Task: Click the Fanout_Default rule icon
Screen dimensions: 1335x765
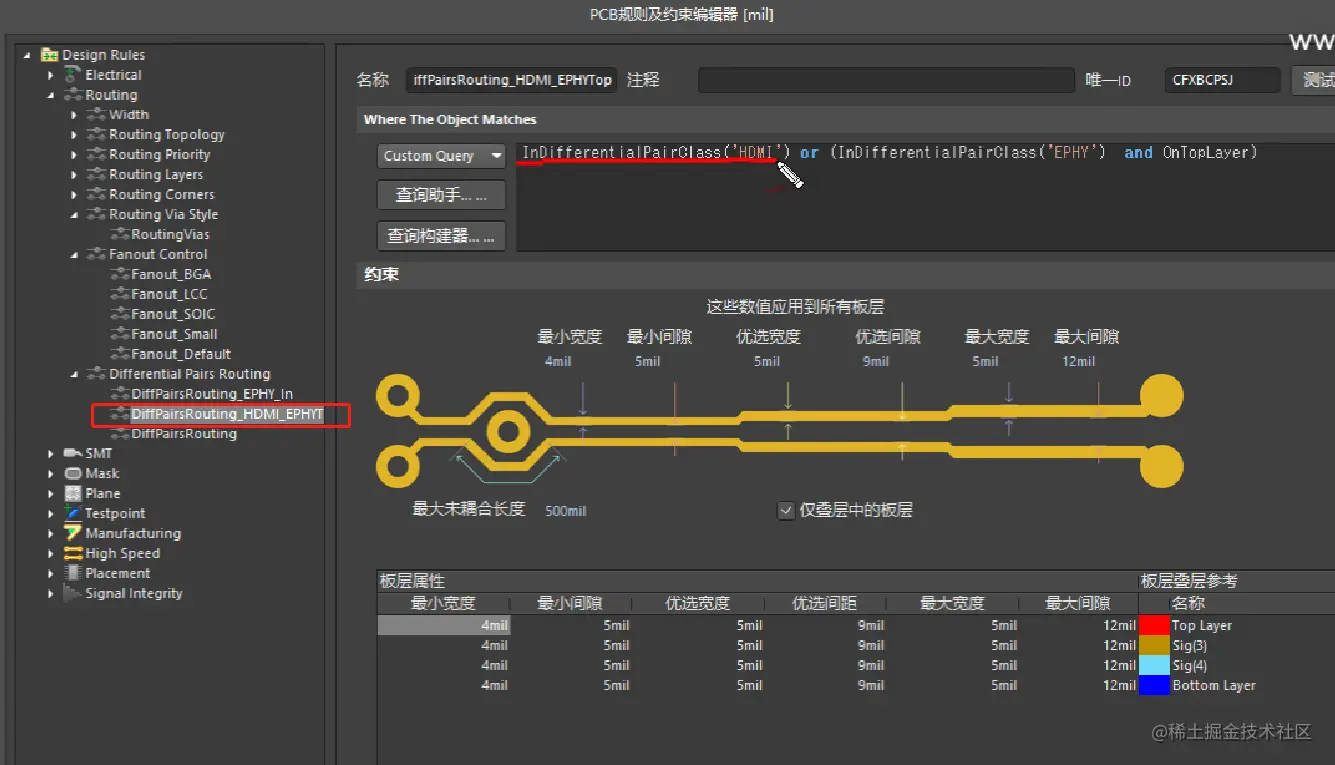Action: 120,355
